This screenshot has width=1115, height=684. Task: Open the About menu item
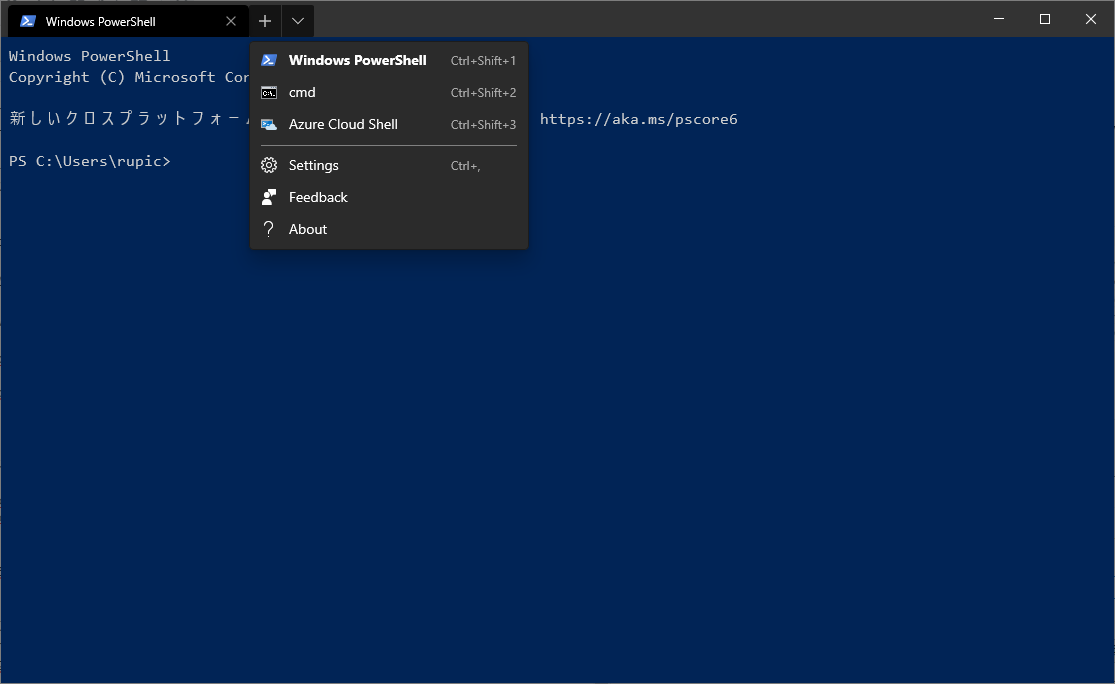[x=389, y=229]
